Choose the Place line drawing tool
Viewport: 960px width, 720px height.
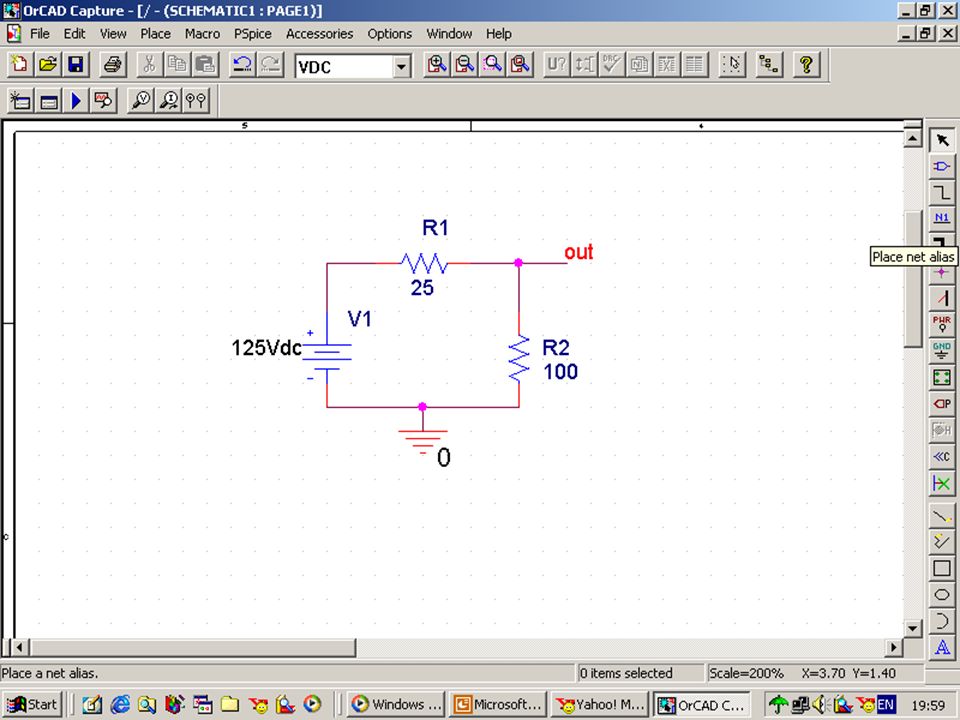click(x=942, y=517)
